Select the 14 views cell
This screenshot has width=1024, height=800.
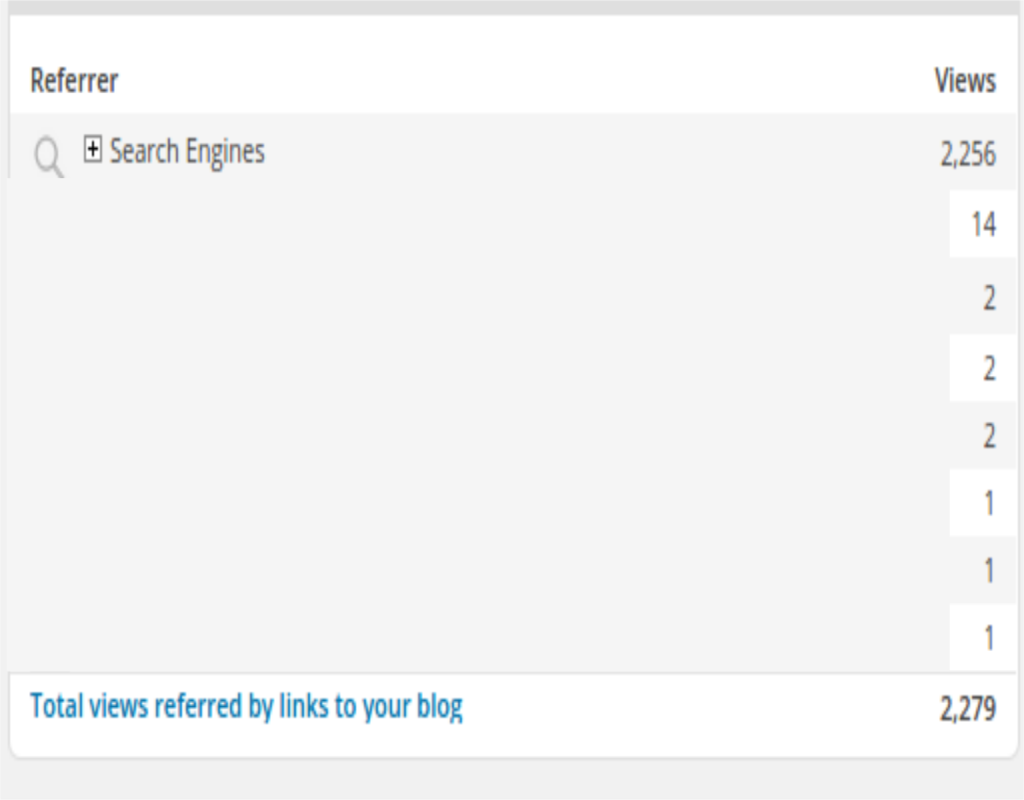983,224
